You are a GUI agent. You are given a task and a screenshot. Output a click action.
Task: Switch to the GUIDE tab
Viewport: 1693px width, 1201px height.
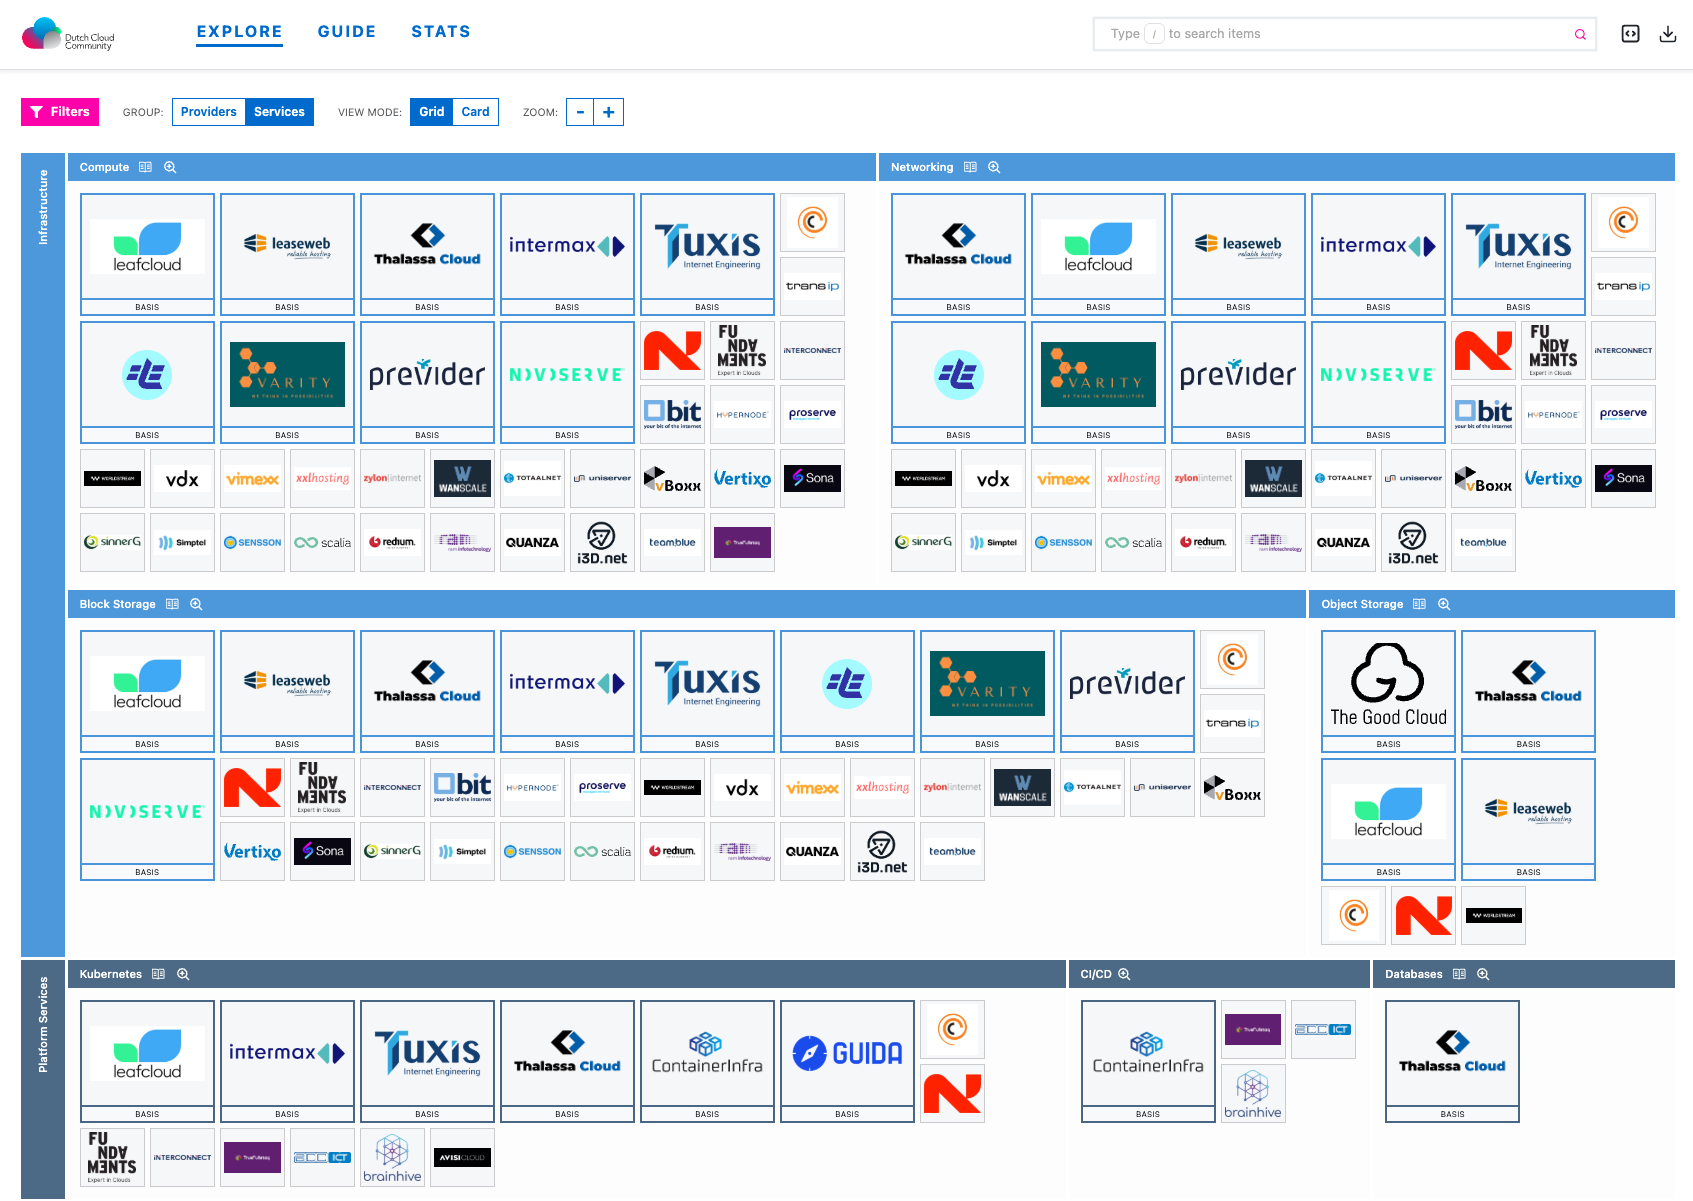point(347,31)
